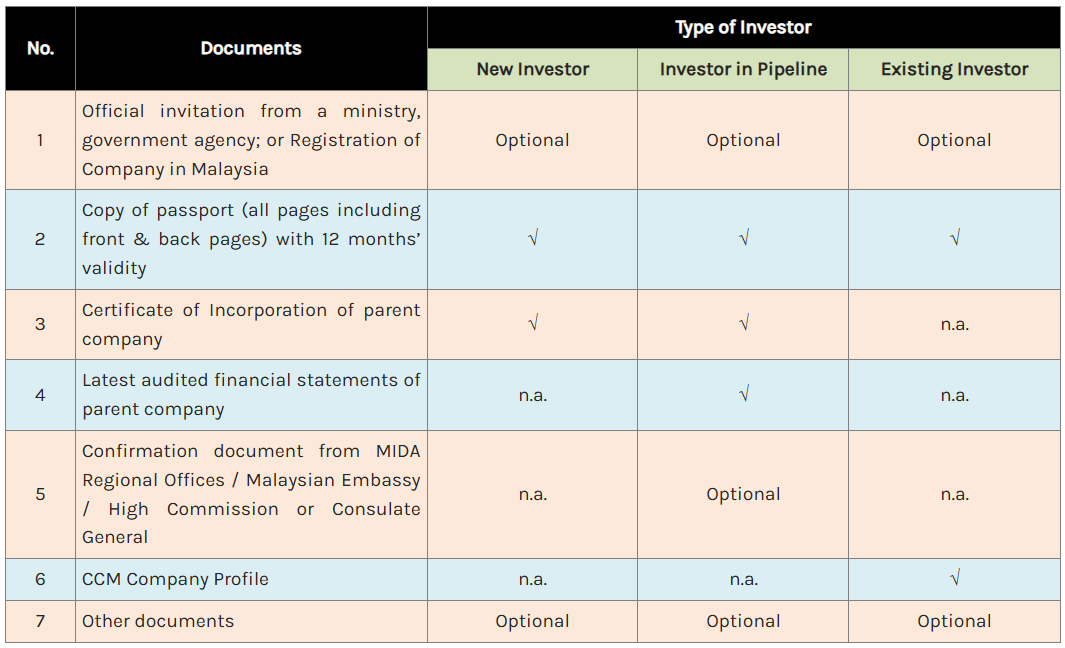Image resolution: width=1065 pixels, height=648 pixels.
Task: Select Investor in Pipeline checkmark for audited statements
Action: pos(744,395)
